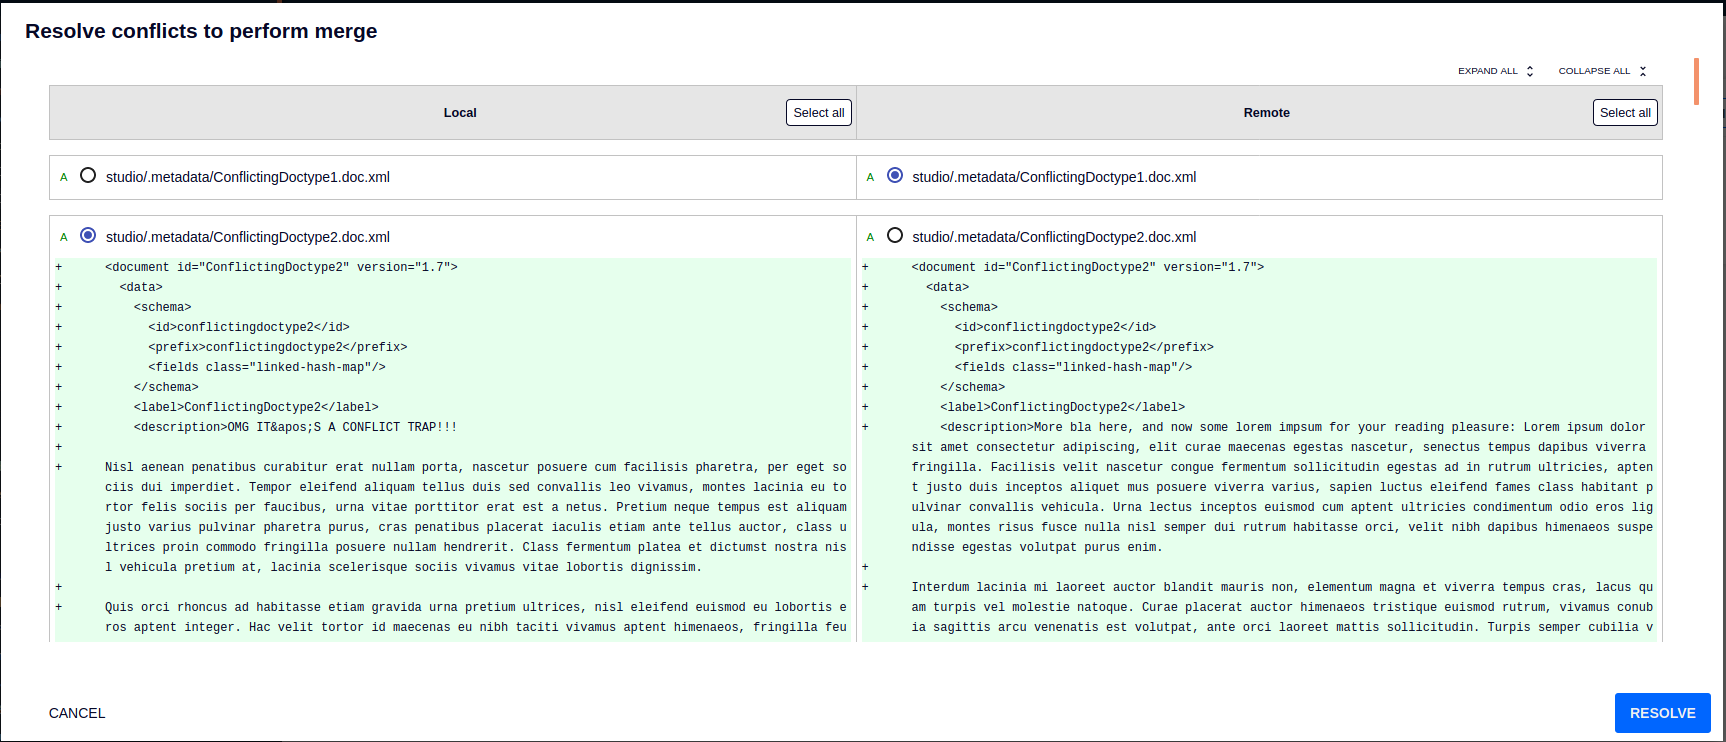Click the Collapse All arrows icon

tap(1643, 71)
